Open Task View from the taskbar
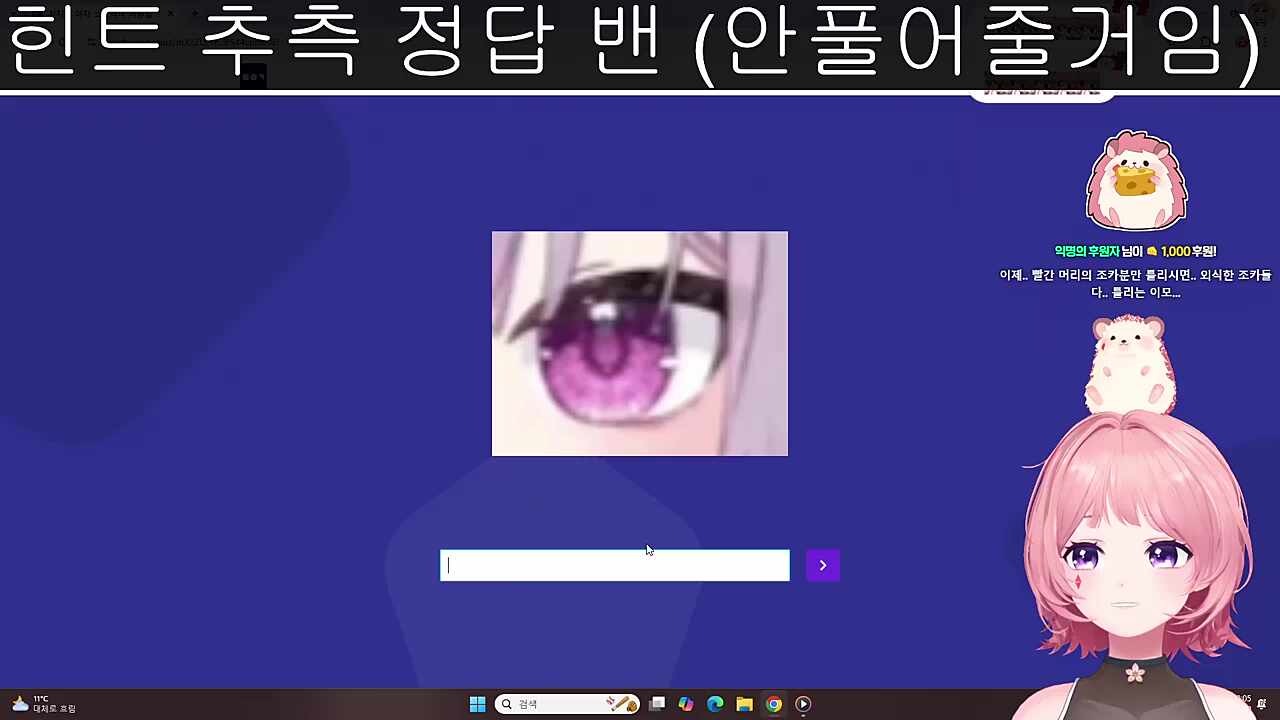 [657, 704]
